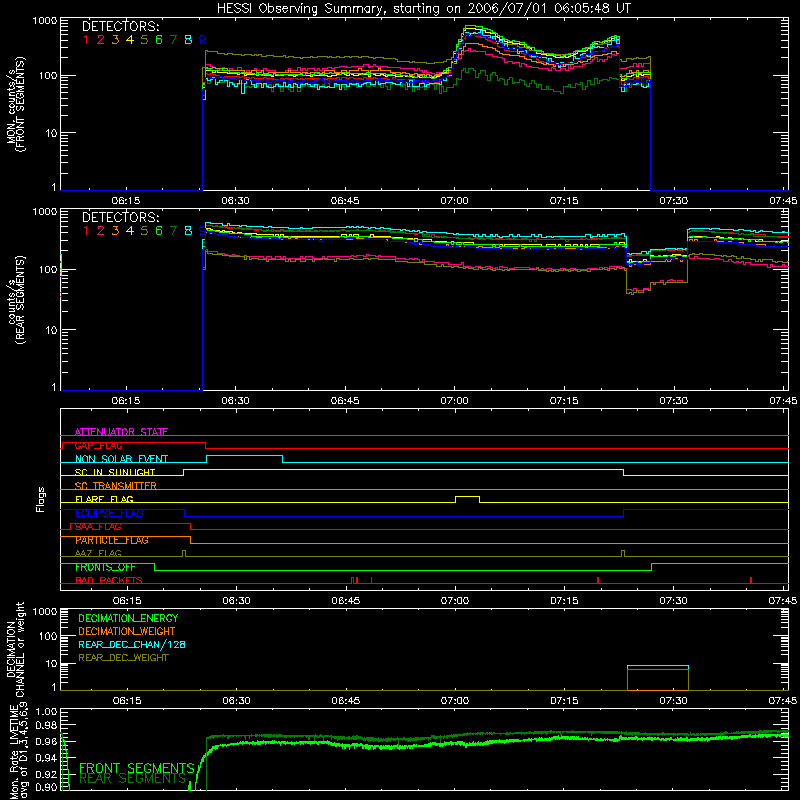Click DETECTORS: label in rear segments panel
This screenshot has width=800, height=800.
tap(120, 217)
